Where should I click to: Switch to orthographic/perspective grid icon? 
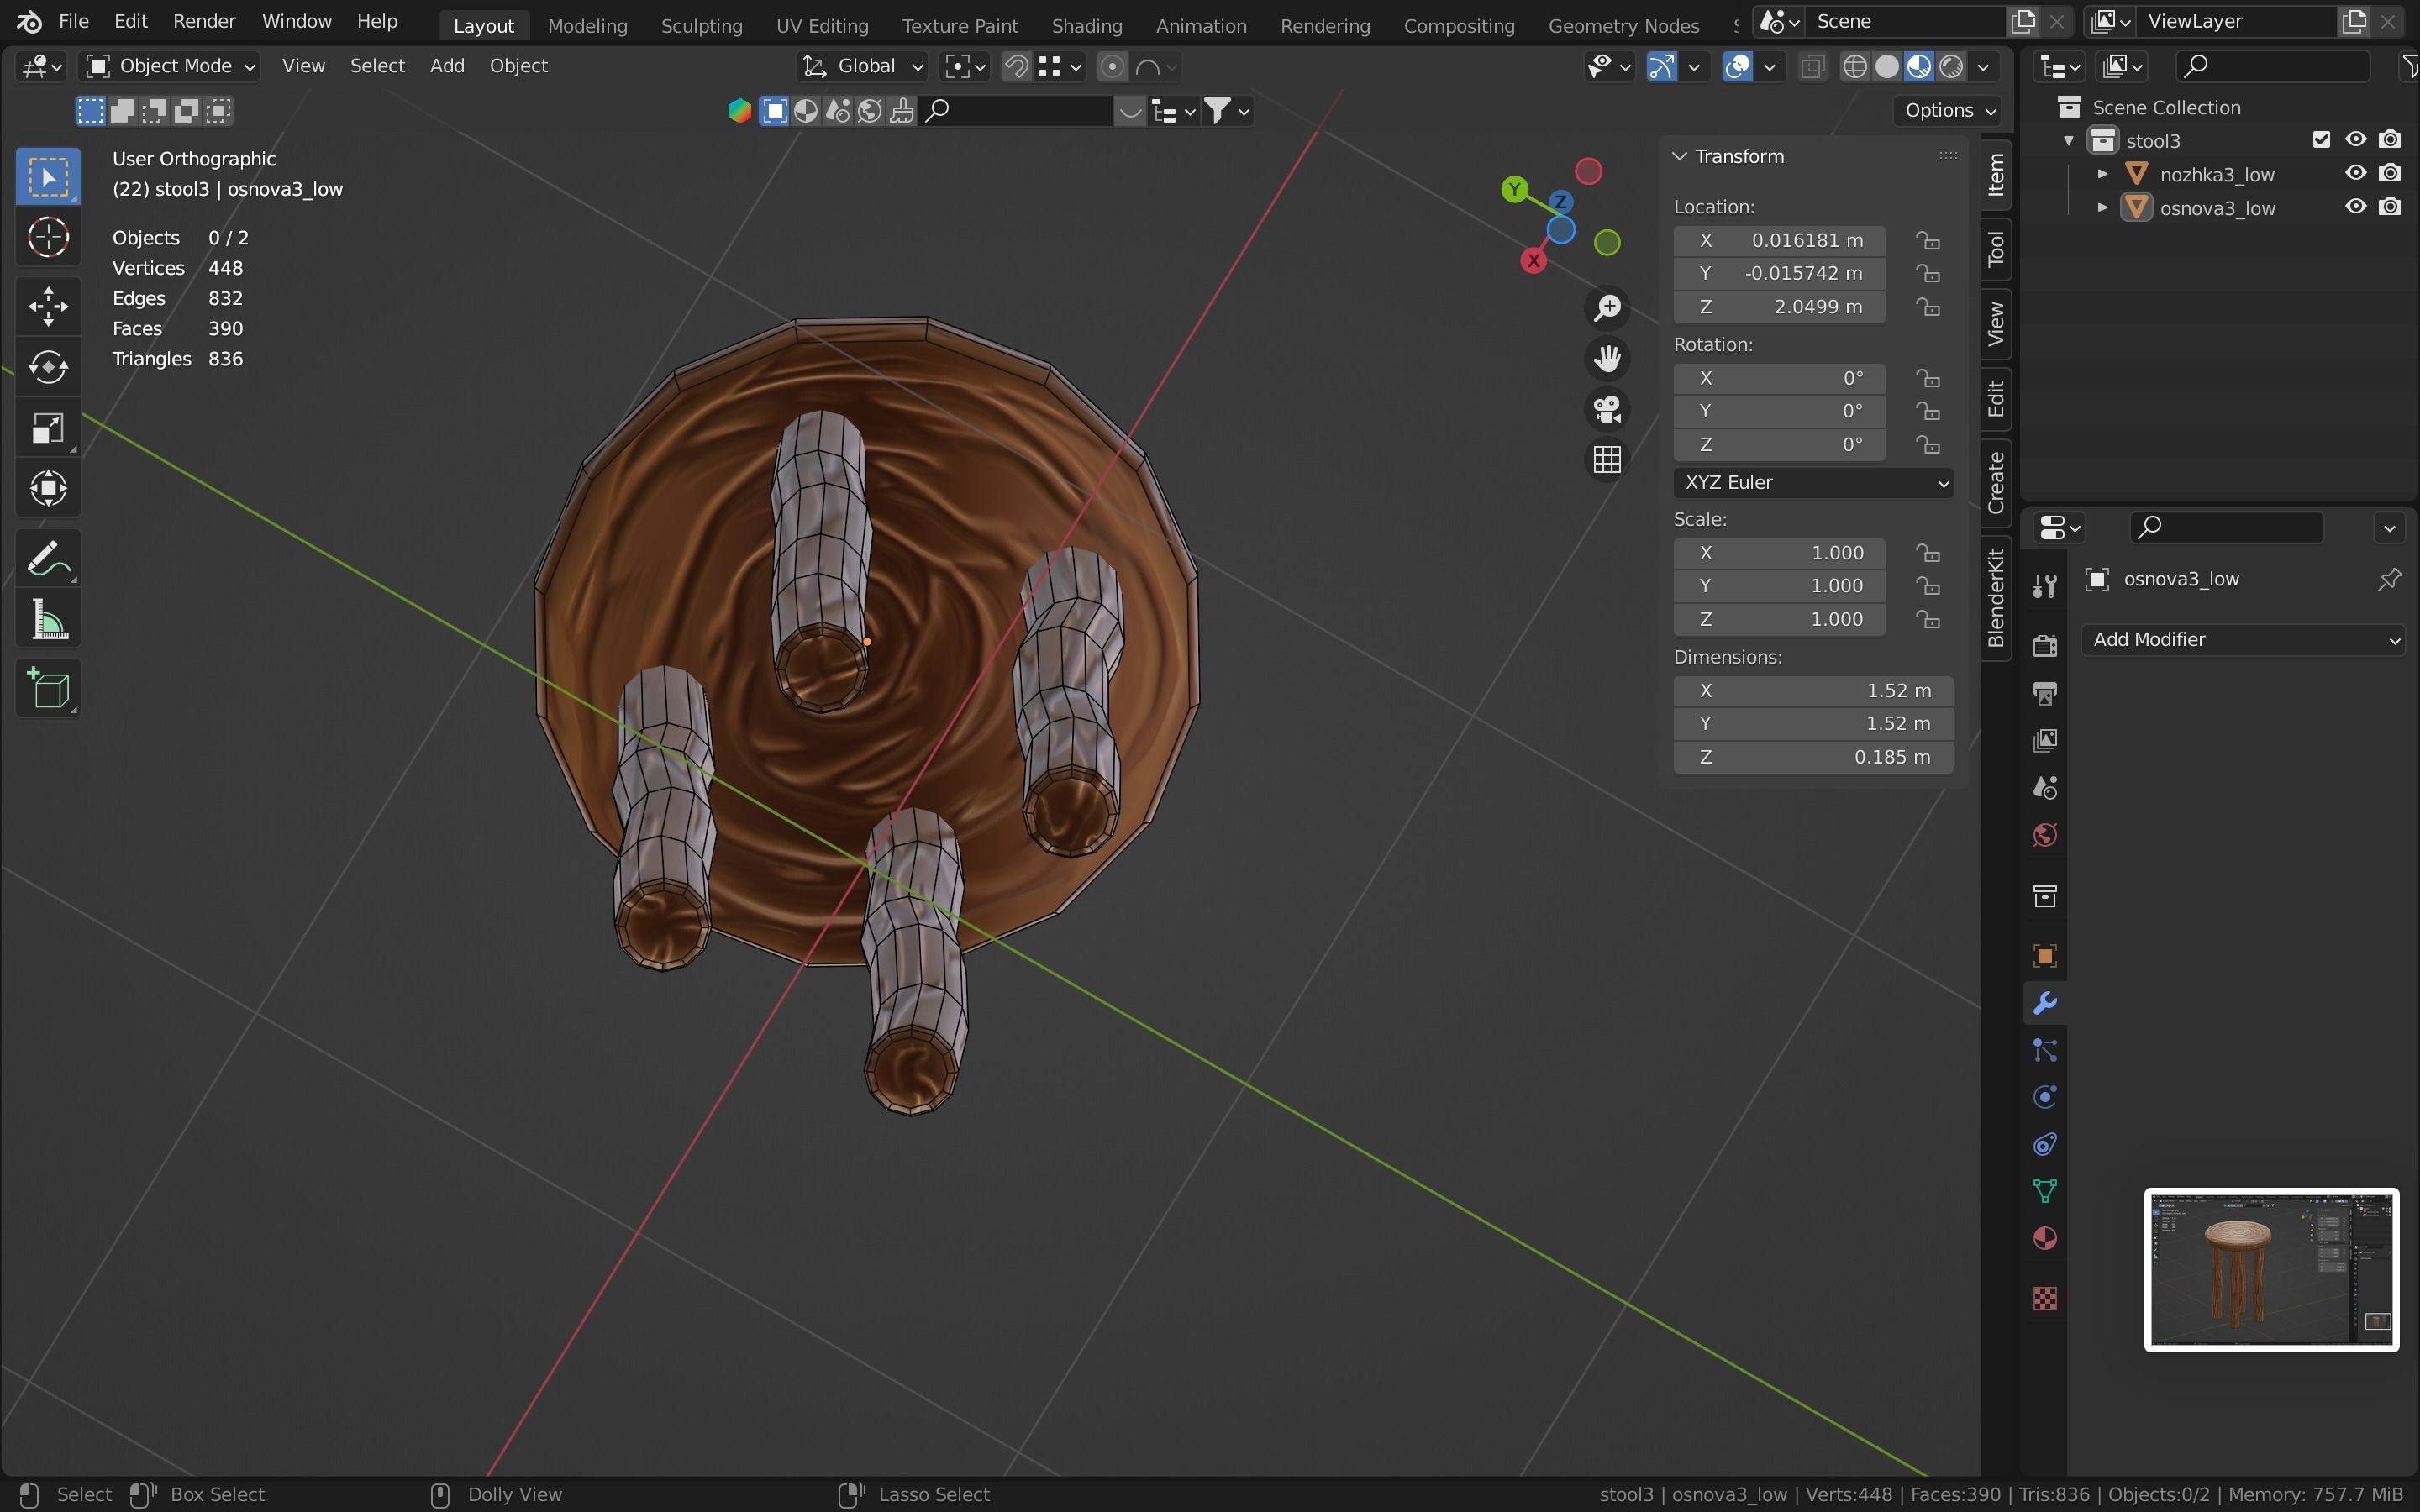1607,460
